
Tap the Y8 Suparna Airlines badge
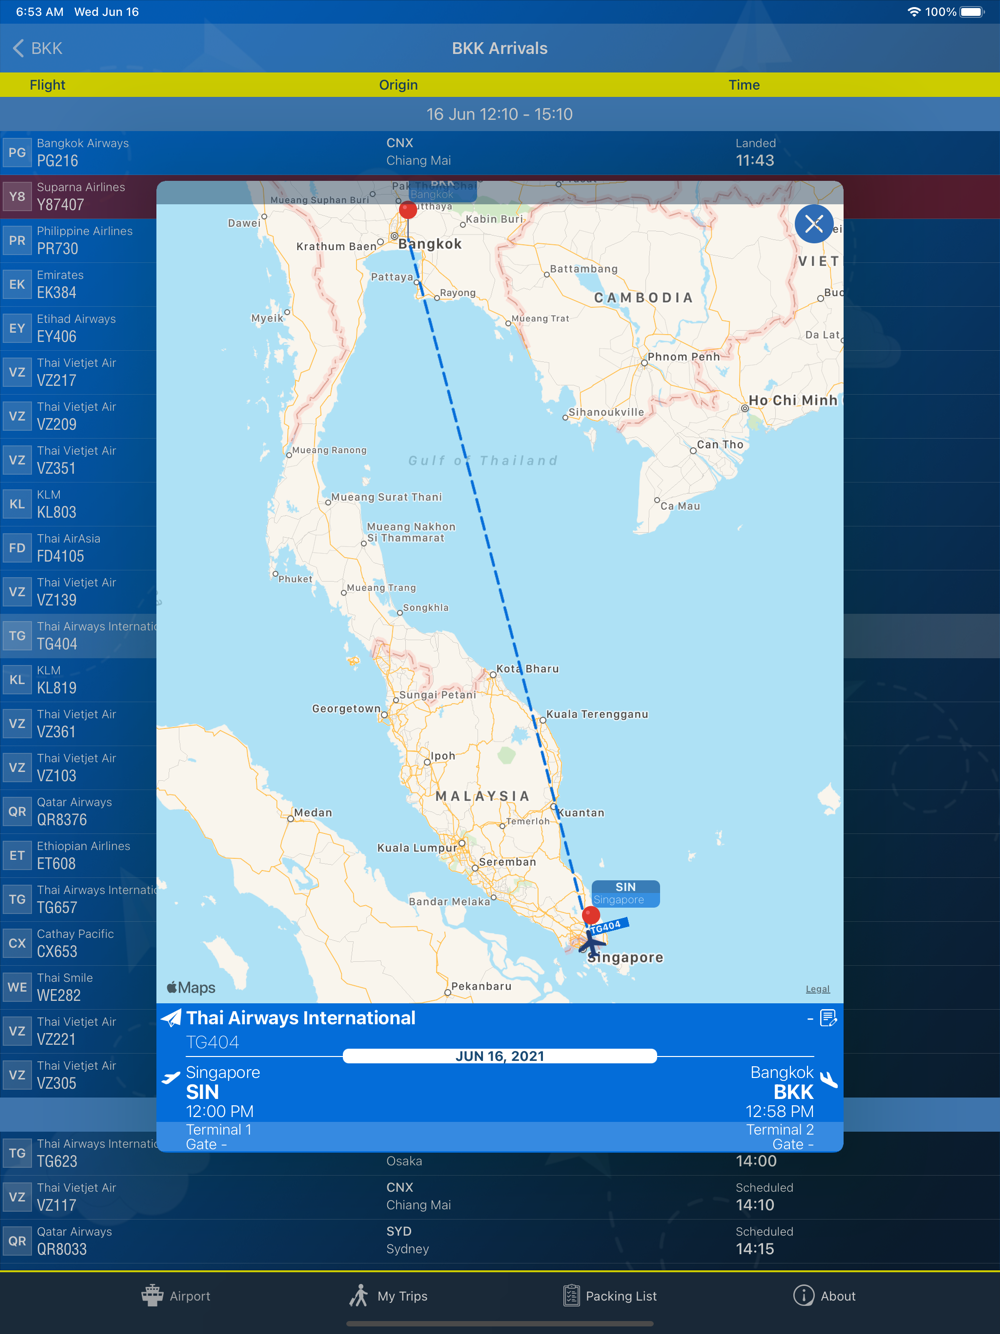(17, 197)
